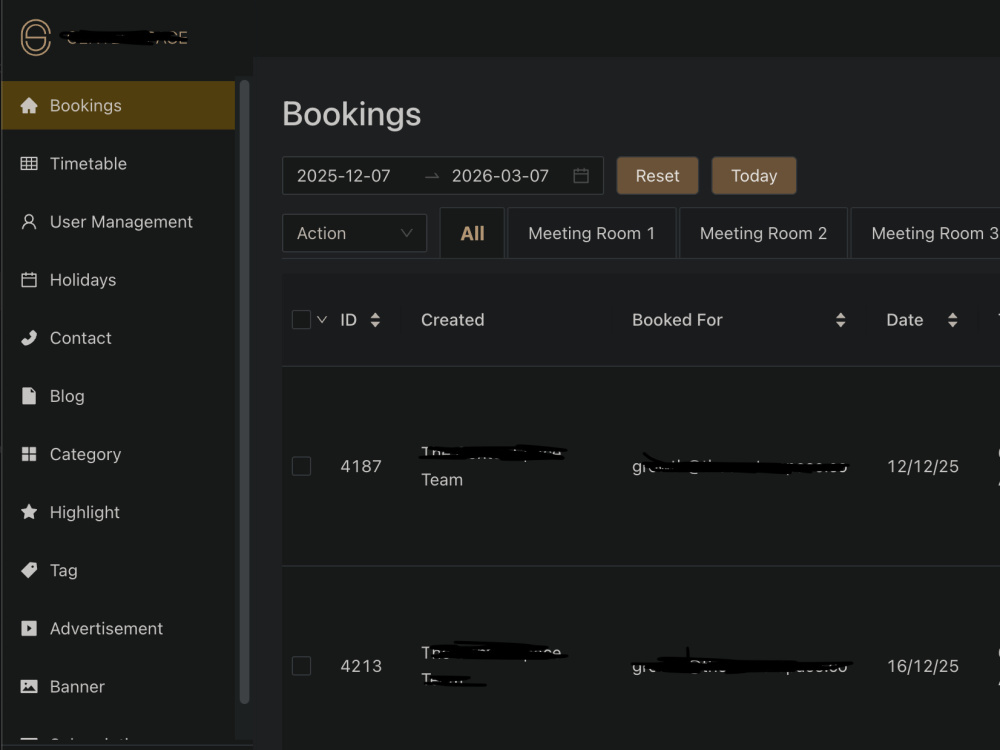Viewport: 1000px width, 750px height.
Task: Open the Blog section
Action: [119, 395]
